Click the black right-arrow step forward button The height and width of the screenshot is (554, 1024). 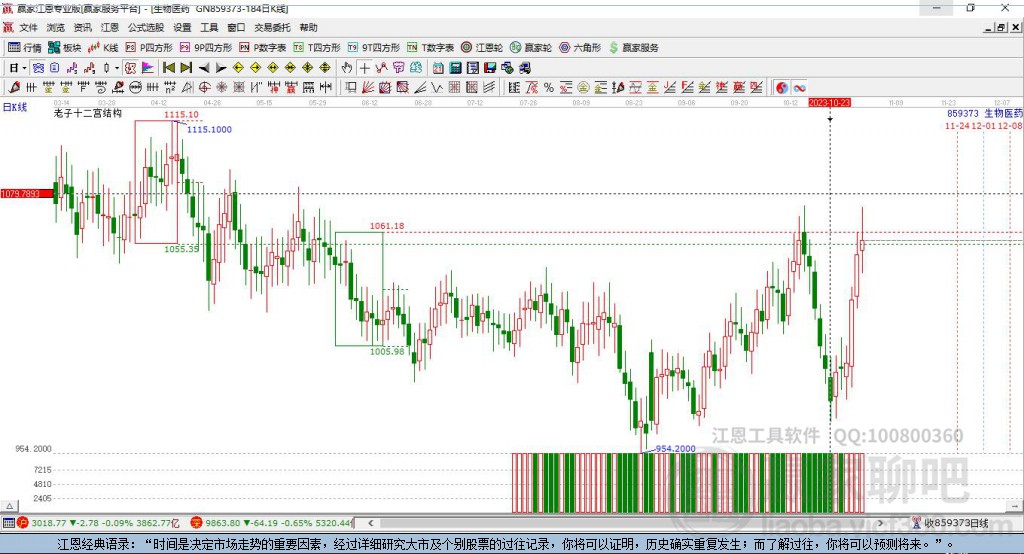click(x=220, y=68)
